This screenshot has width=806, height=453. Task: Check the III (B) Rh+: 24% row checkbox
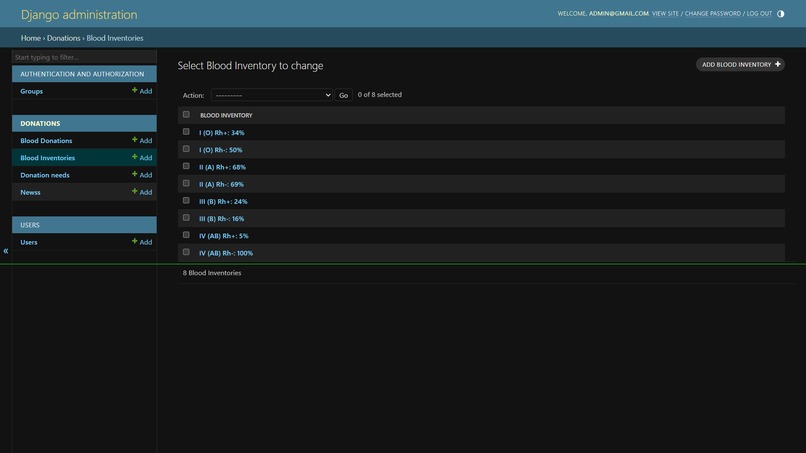pyautogui.click(x=186, y=201)
